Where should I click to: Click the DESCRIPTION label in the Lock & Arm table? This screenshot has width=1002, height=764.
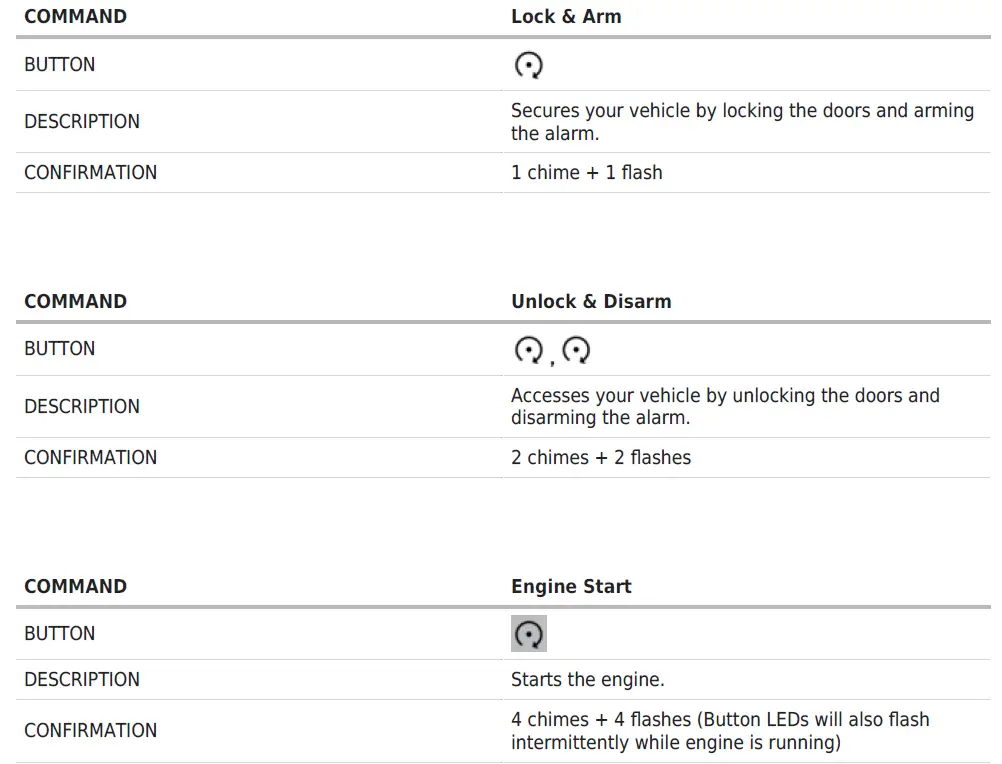point(82,122)
